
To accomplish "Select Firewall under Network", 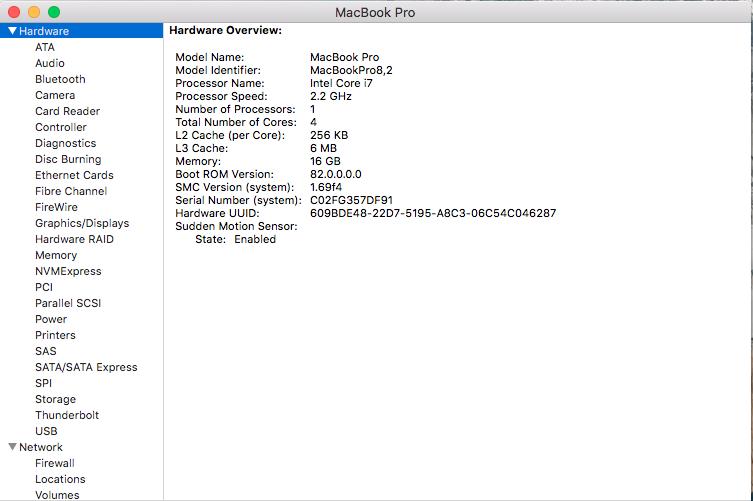I will point(55,463).
